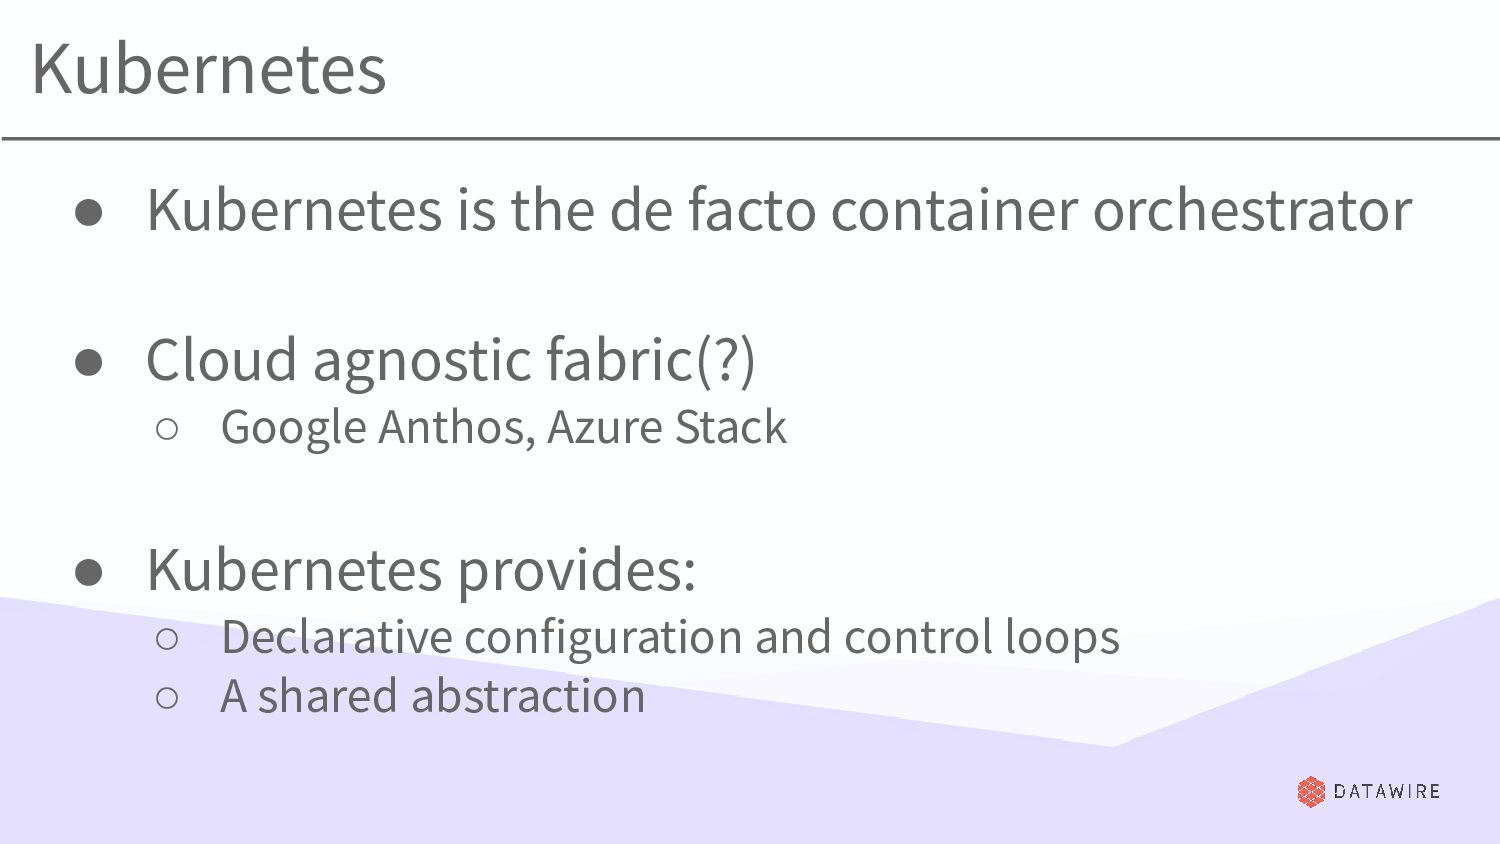Click the solid bullet before Kubernetes is the de facto

click(88, 212)
